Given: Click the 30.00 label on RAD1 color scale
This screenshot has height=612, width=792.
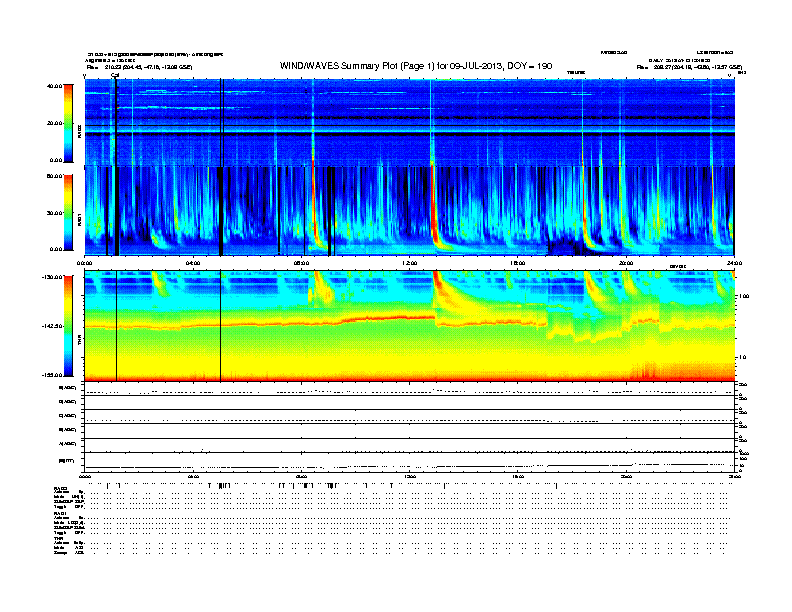Looking at the screenshot, I should click(54, 213).
